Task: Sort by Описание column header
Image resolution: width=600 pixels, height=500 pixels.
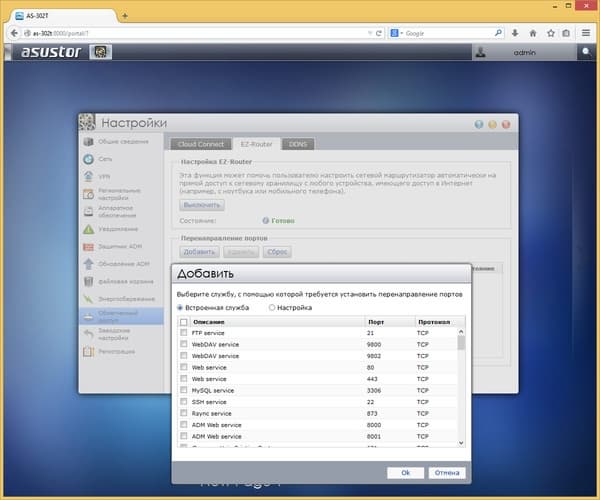Action: 277,322
